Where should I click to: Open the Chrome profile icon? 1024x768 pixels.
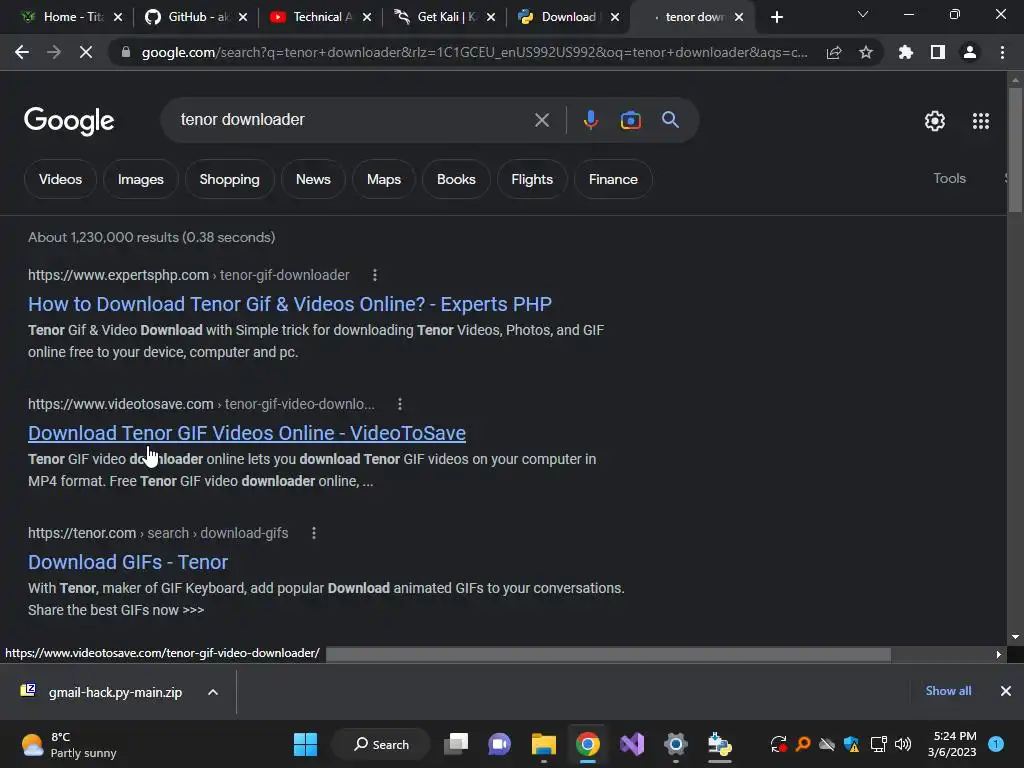[x=970, y=52]
